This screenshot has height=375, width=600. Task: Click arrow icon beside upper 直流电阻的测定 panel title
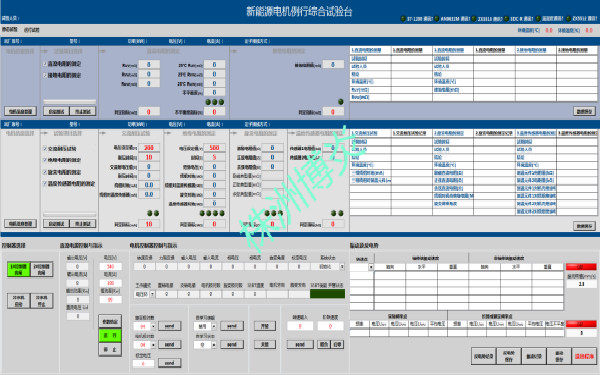point(103,51)
